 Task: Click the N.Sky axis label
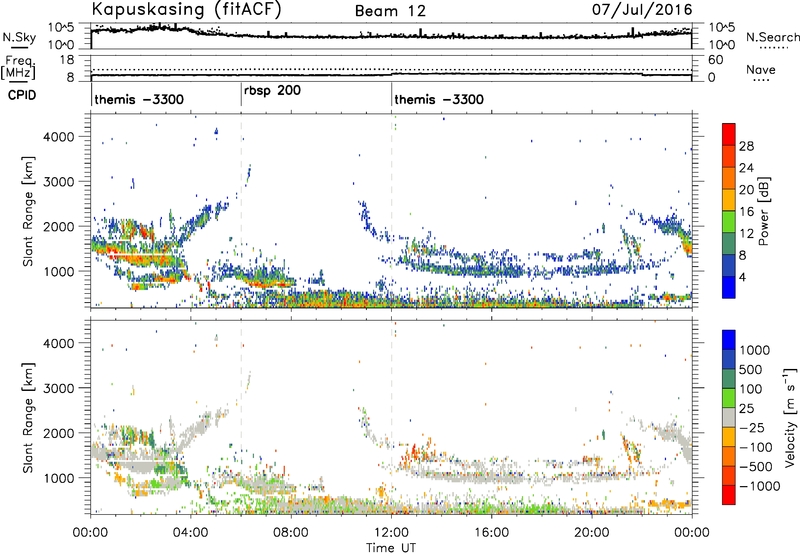(19, 37)
